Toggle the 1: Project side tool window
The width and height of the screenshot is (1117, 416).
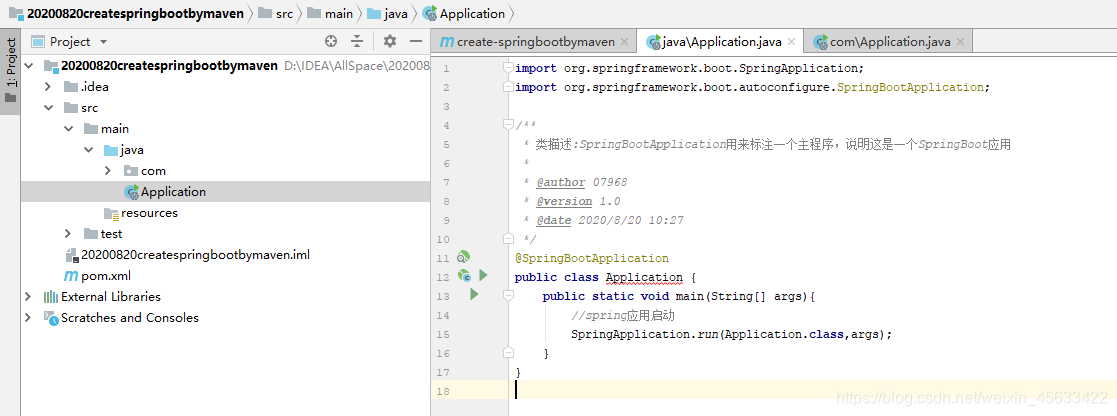10,70
